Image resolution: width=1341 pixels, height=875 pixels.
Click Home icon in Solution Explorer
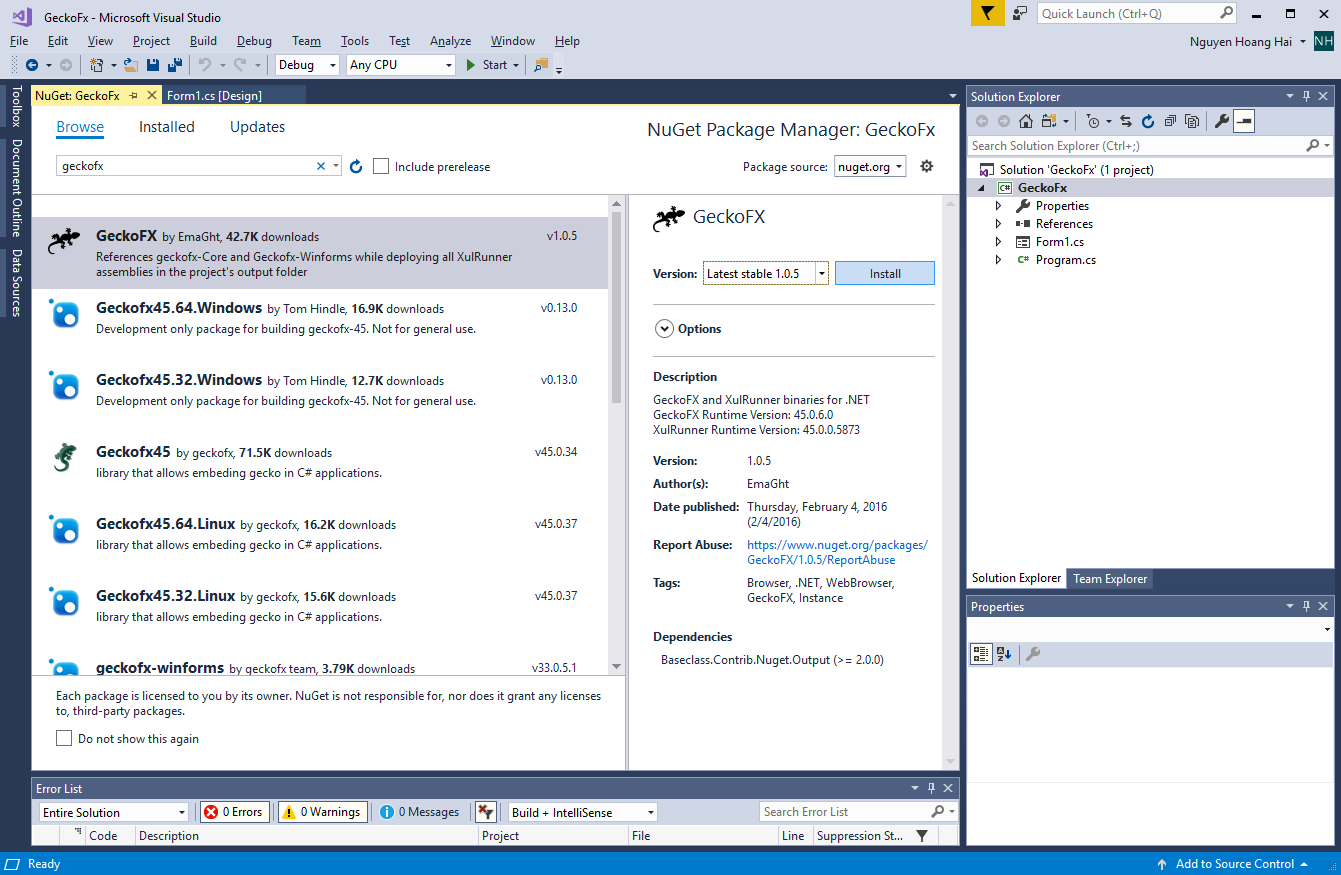click(1026, 121)
